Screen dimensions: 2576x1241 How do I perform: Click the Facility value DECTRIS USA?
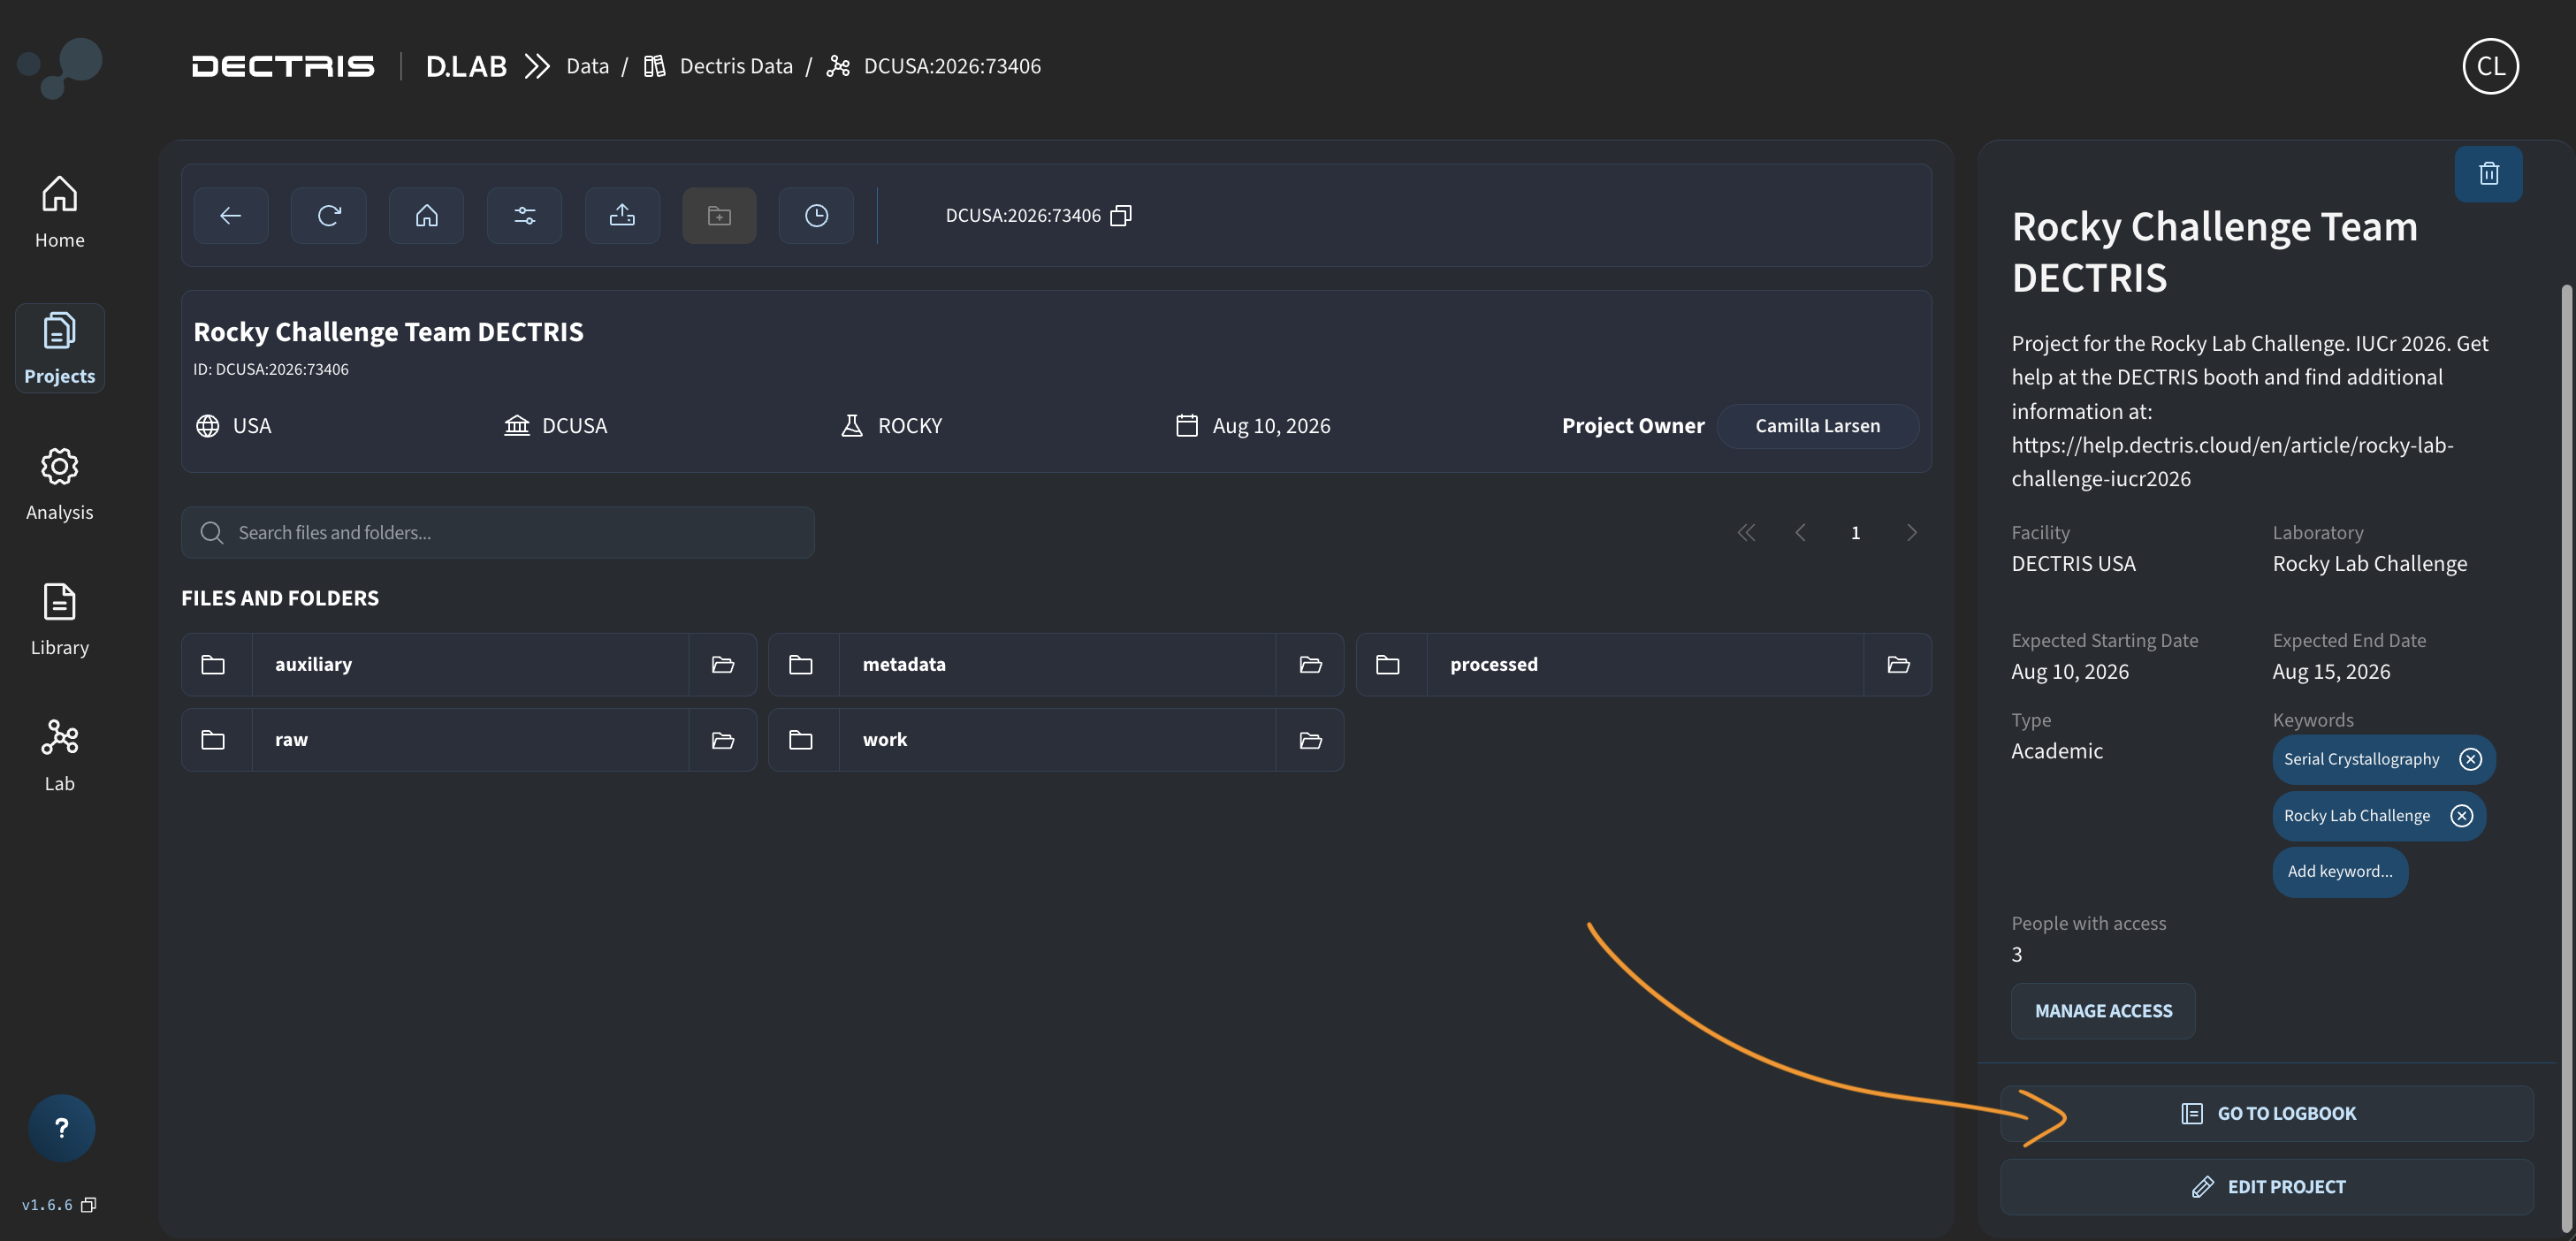pyautogui.click(x=2073, y=564)
